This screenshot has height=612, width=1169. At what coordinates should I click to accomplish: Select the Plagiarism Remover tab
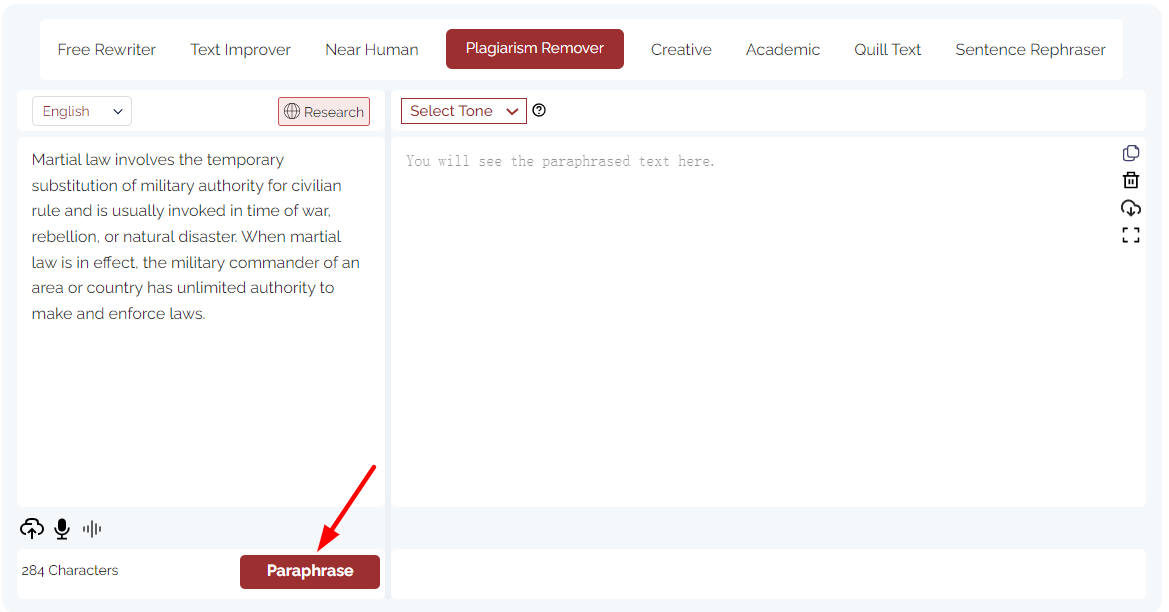pyautogui.click(x=535, y=48)
